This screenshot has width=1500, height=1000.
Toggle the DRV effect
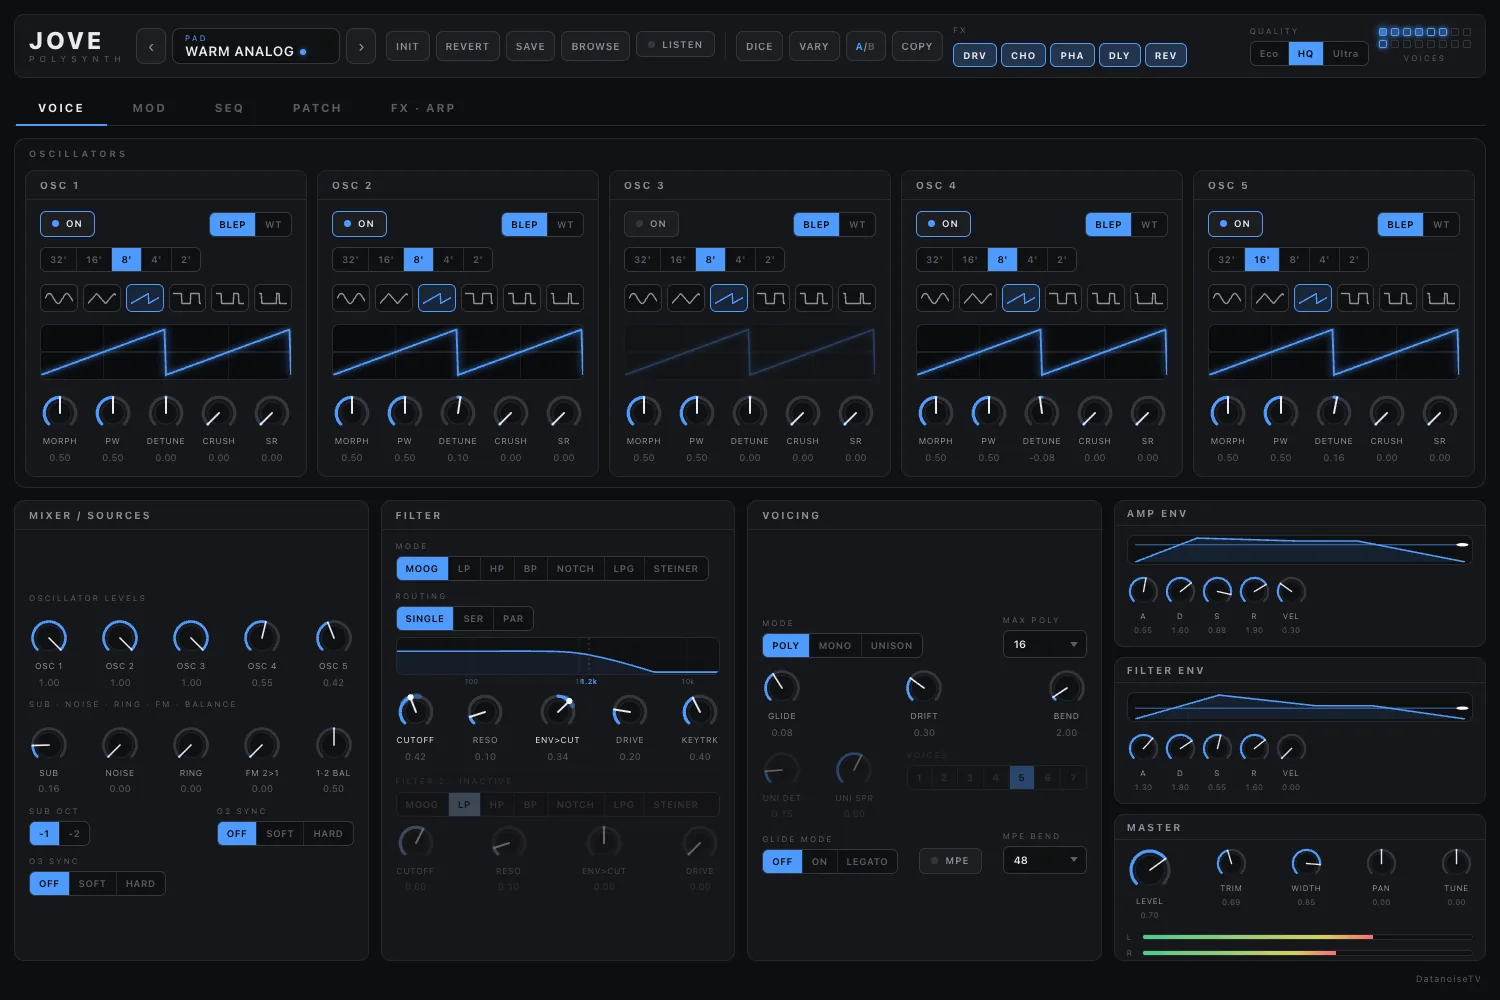point(975,56)
